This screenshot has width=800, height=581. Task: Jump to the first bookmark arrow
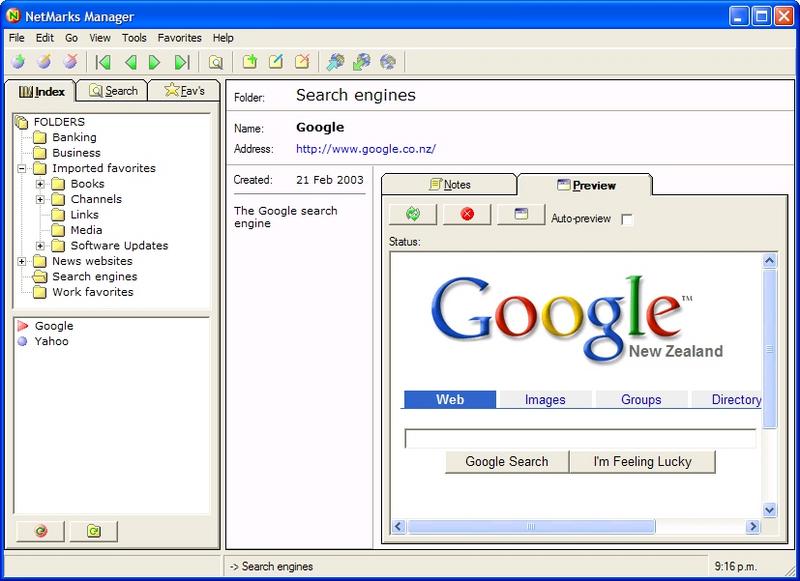pyautogui.click(x=103, y=62)
